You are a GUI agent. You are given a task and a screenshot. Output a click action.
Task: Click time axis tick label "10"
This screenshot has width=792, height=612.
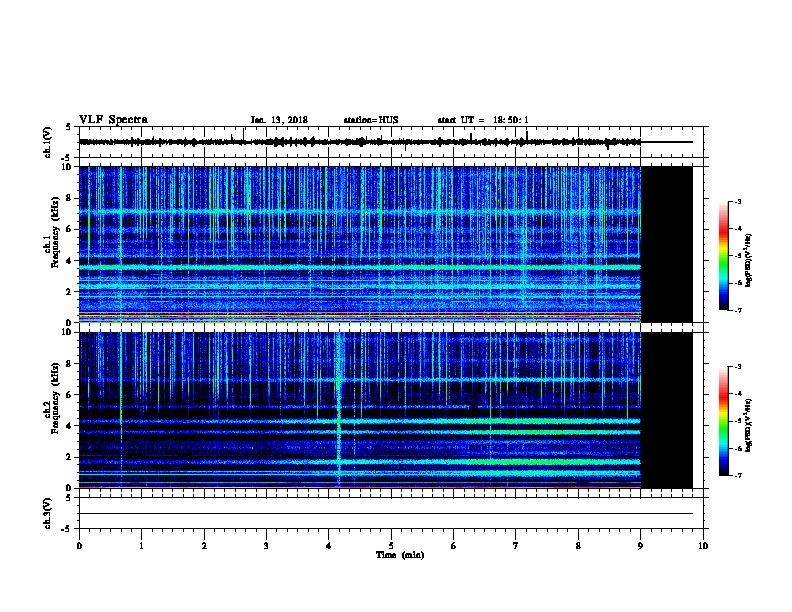click(703, 545)
